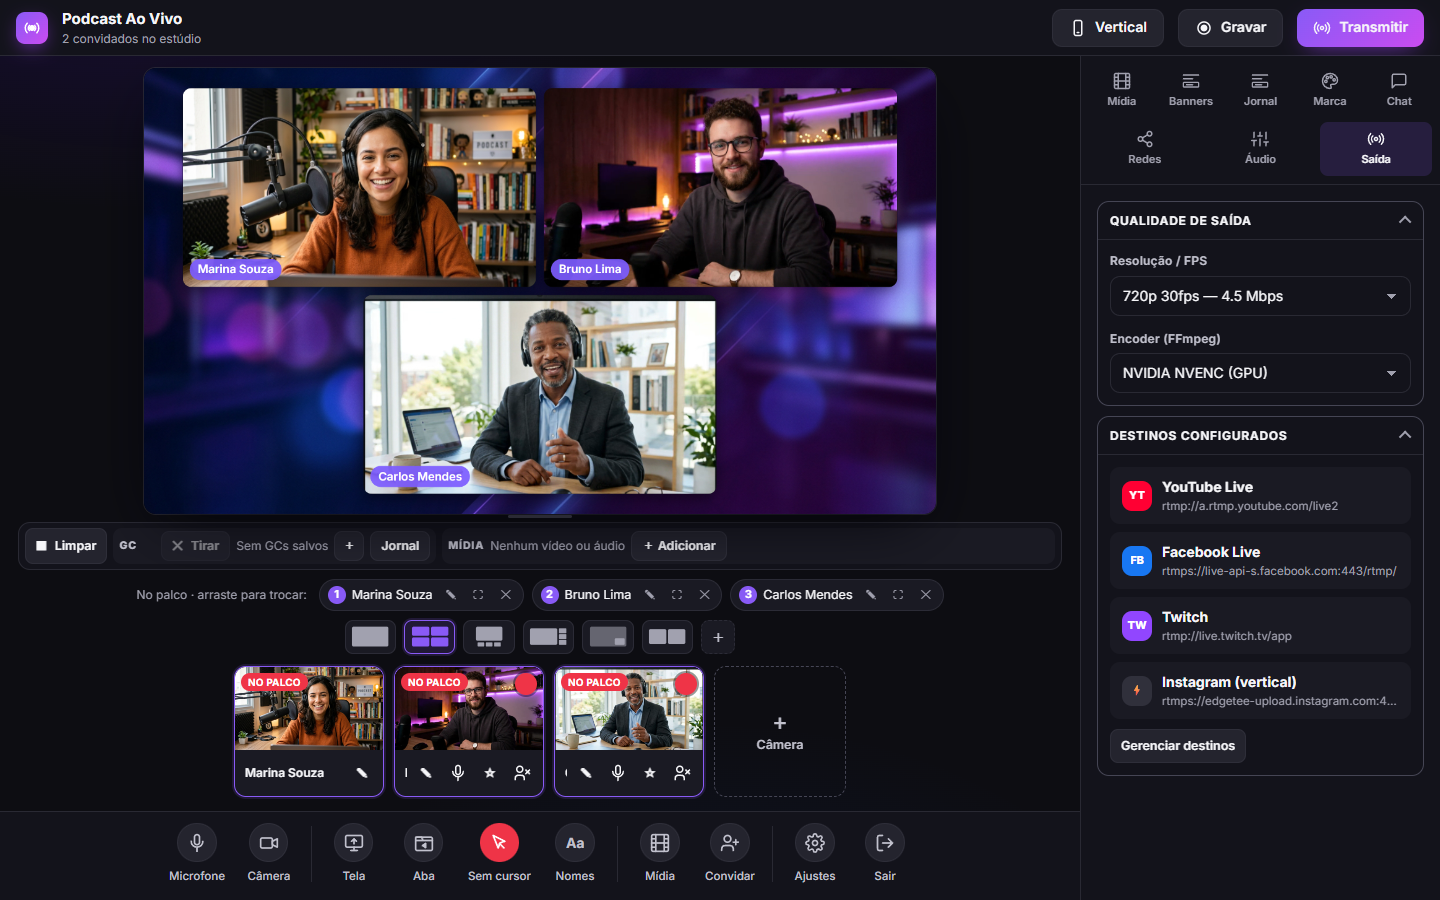Select the single full-frame layout
The width and height of the screenshot is (1440, 900).
click(370, 637)
